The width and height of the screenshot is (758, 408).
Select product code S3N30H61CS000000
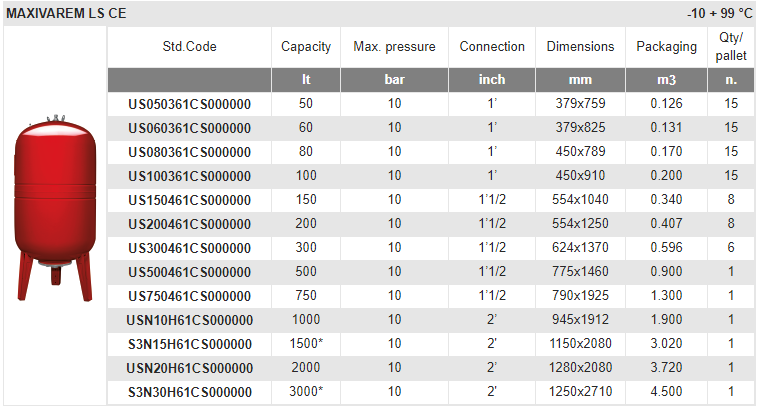pos(190,392)
